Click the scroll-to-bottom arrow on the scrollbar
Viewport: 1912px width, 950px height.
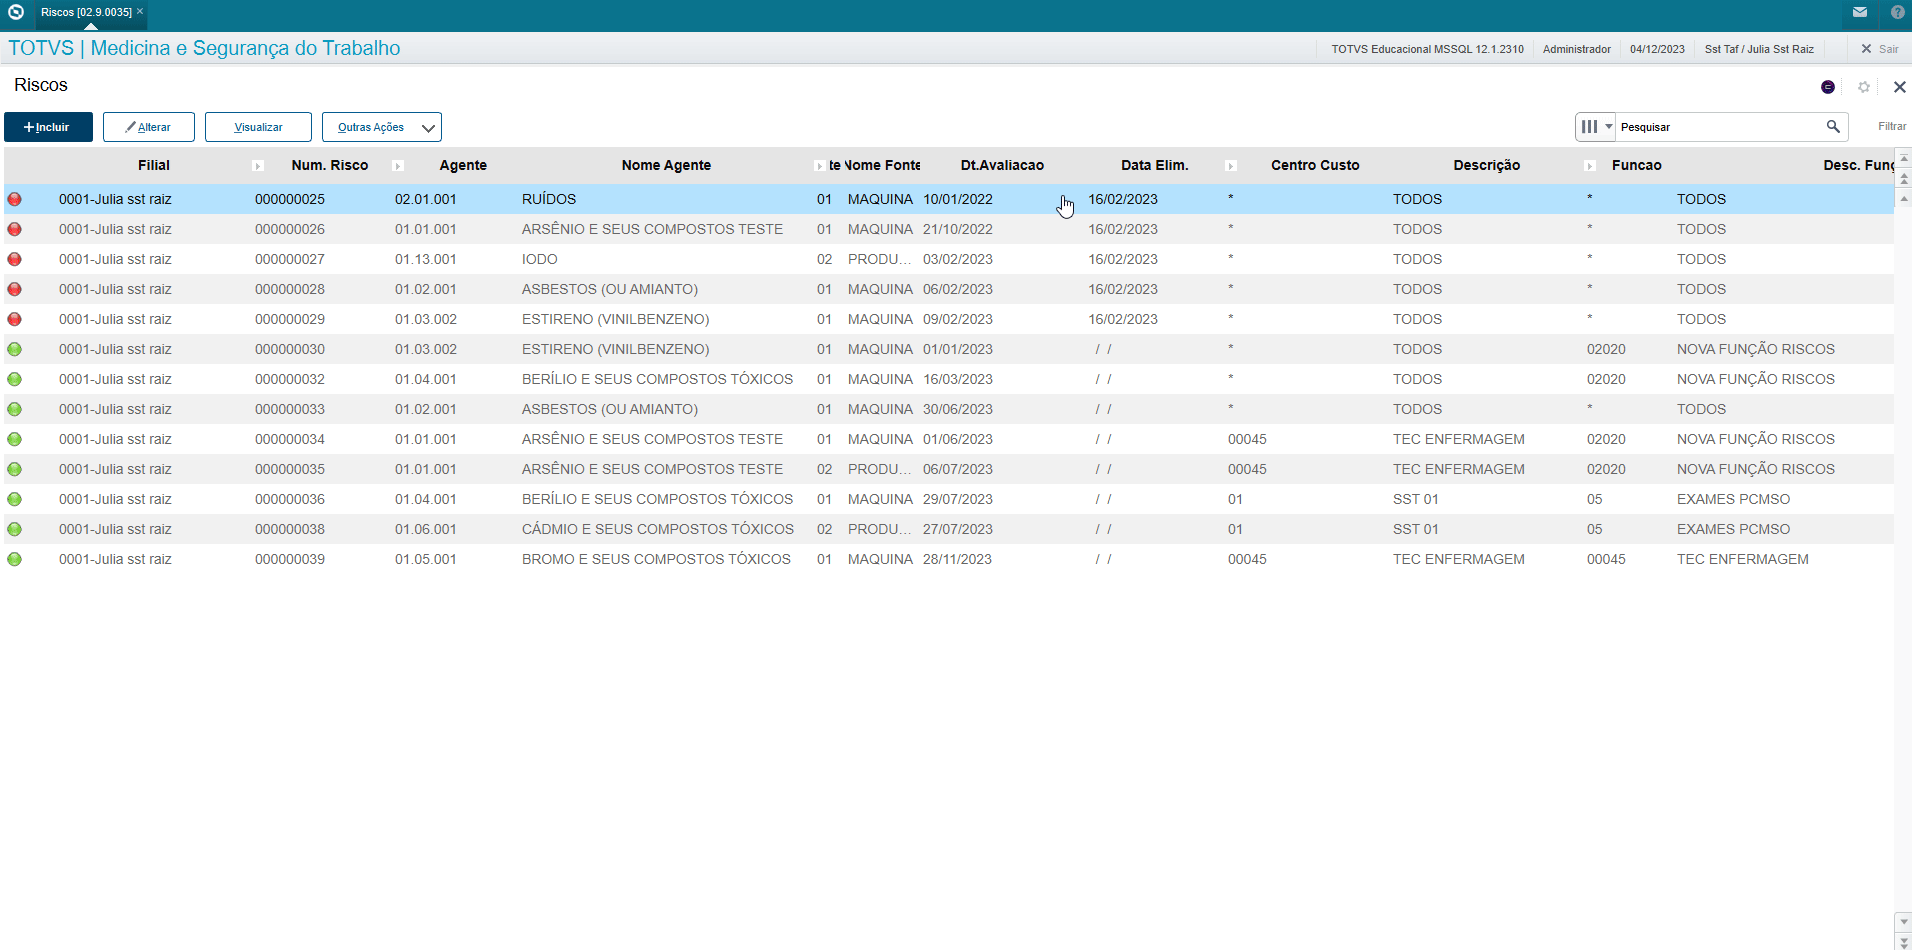point(1903,942)
